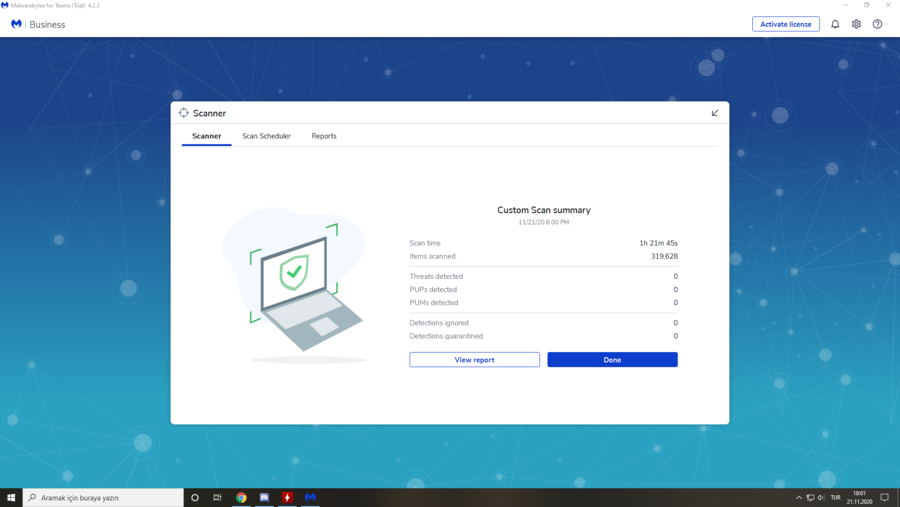Open the red lightning app in taskbar
The image size is (900, 507).
tap(287, 498)
